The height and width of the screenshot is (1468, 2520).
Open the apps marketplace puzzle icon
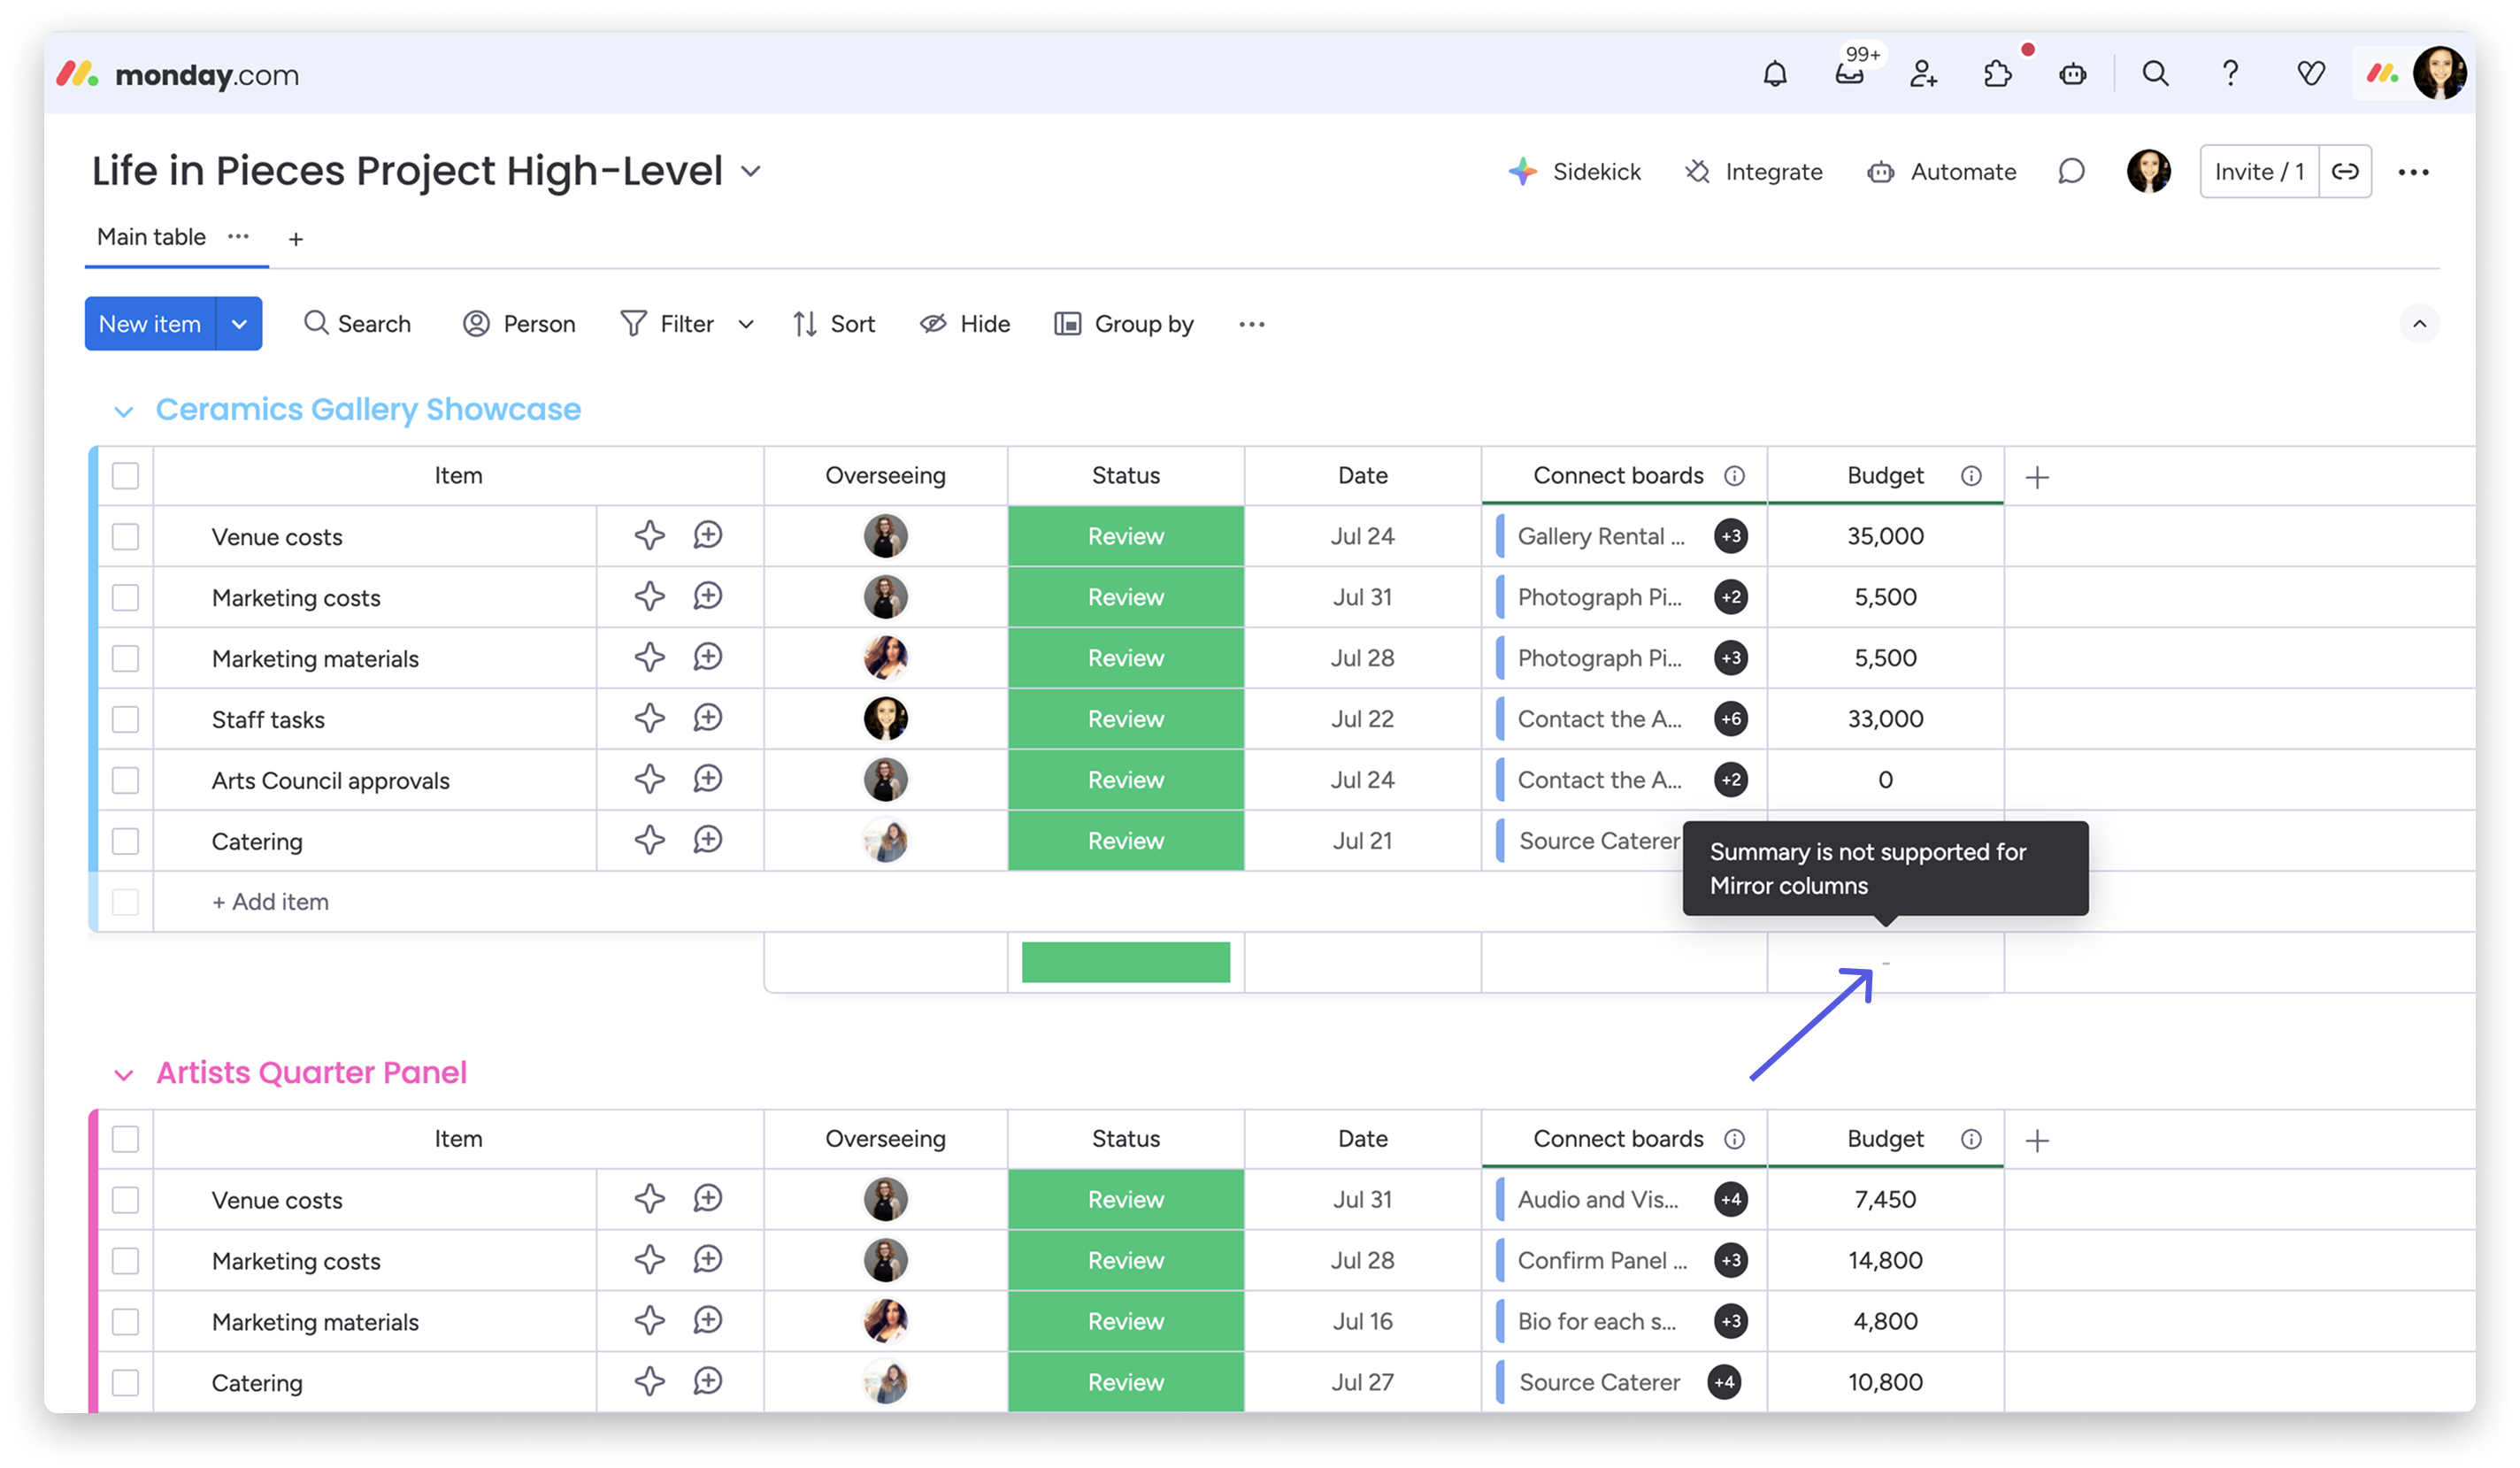coord(1997,74)
